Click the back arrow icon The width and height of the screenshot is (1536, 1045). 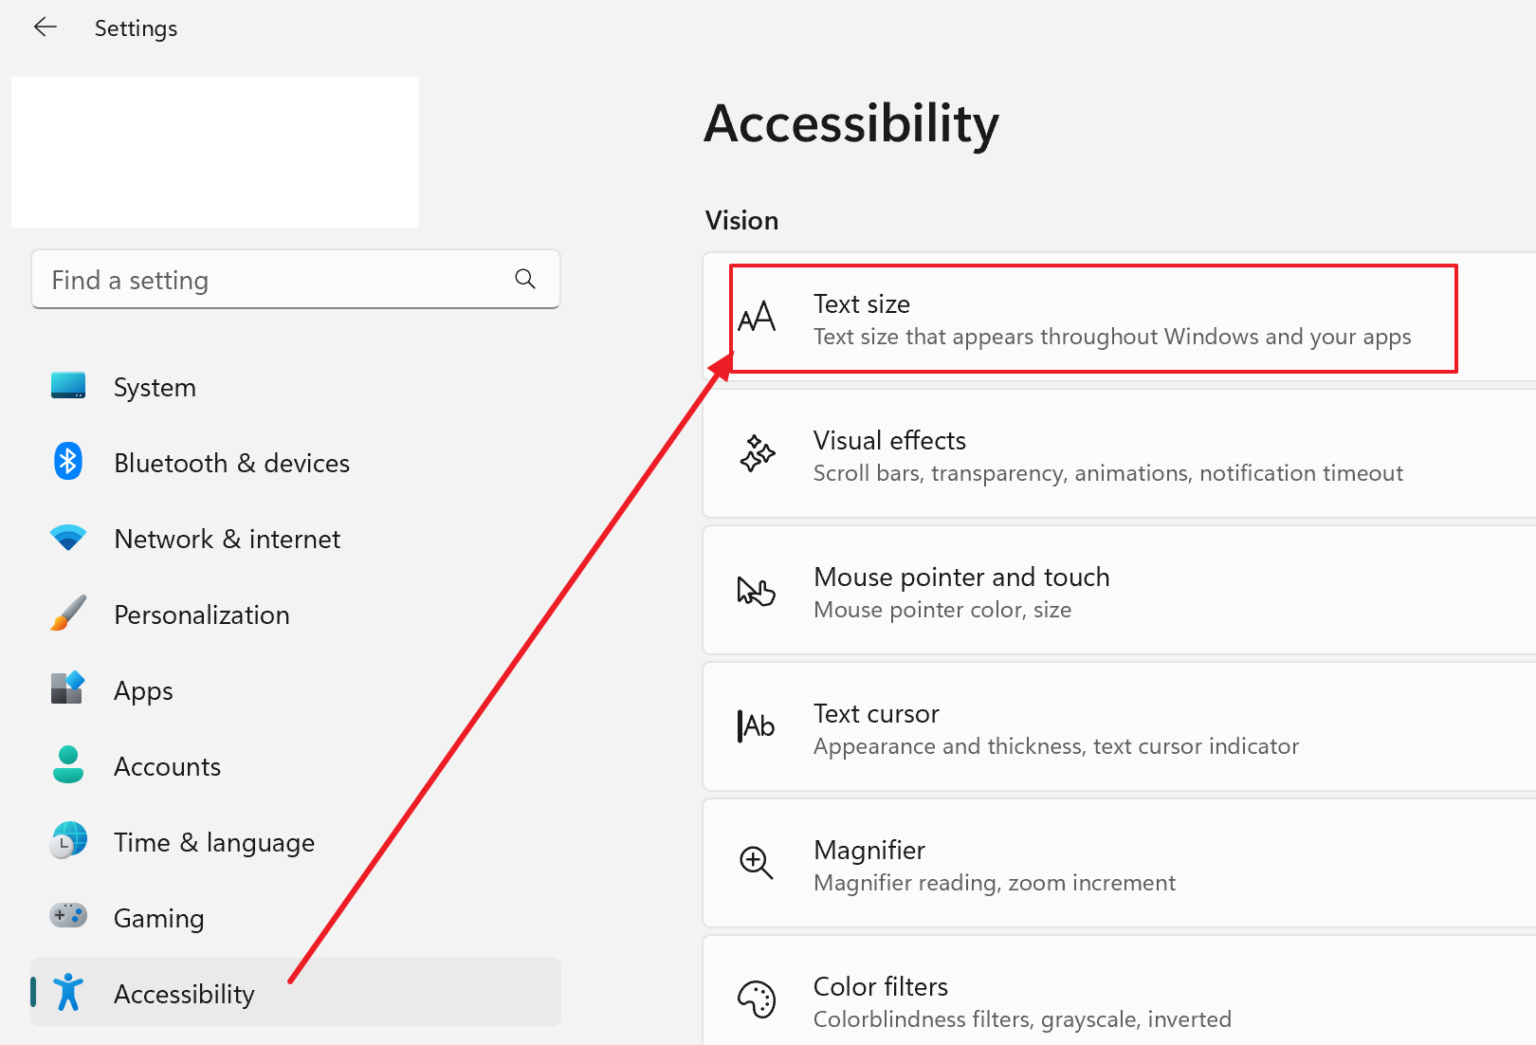click(x=45, y=27)
